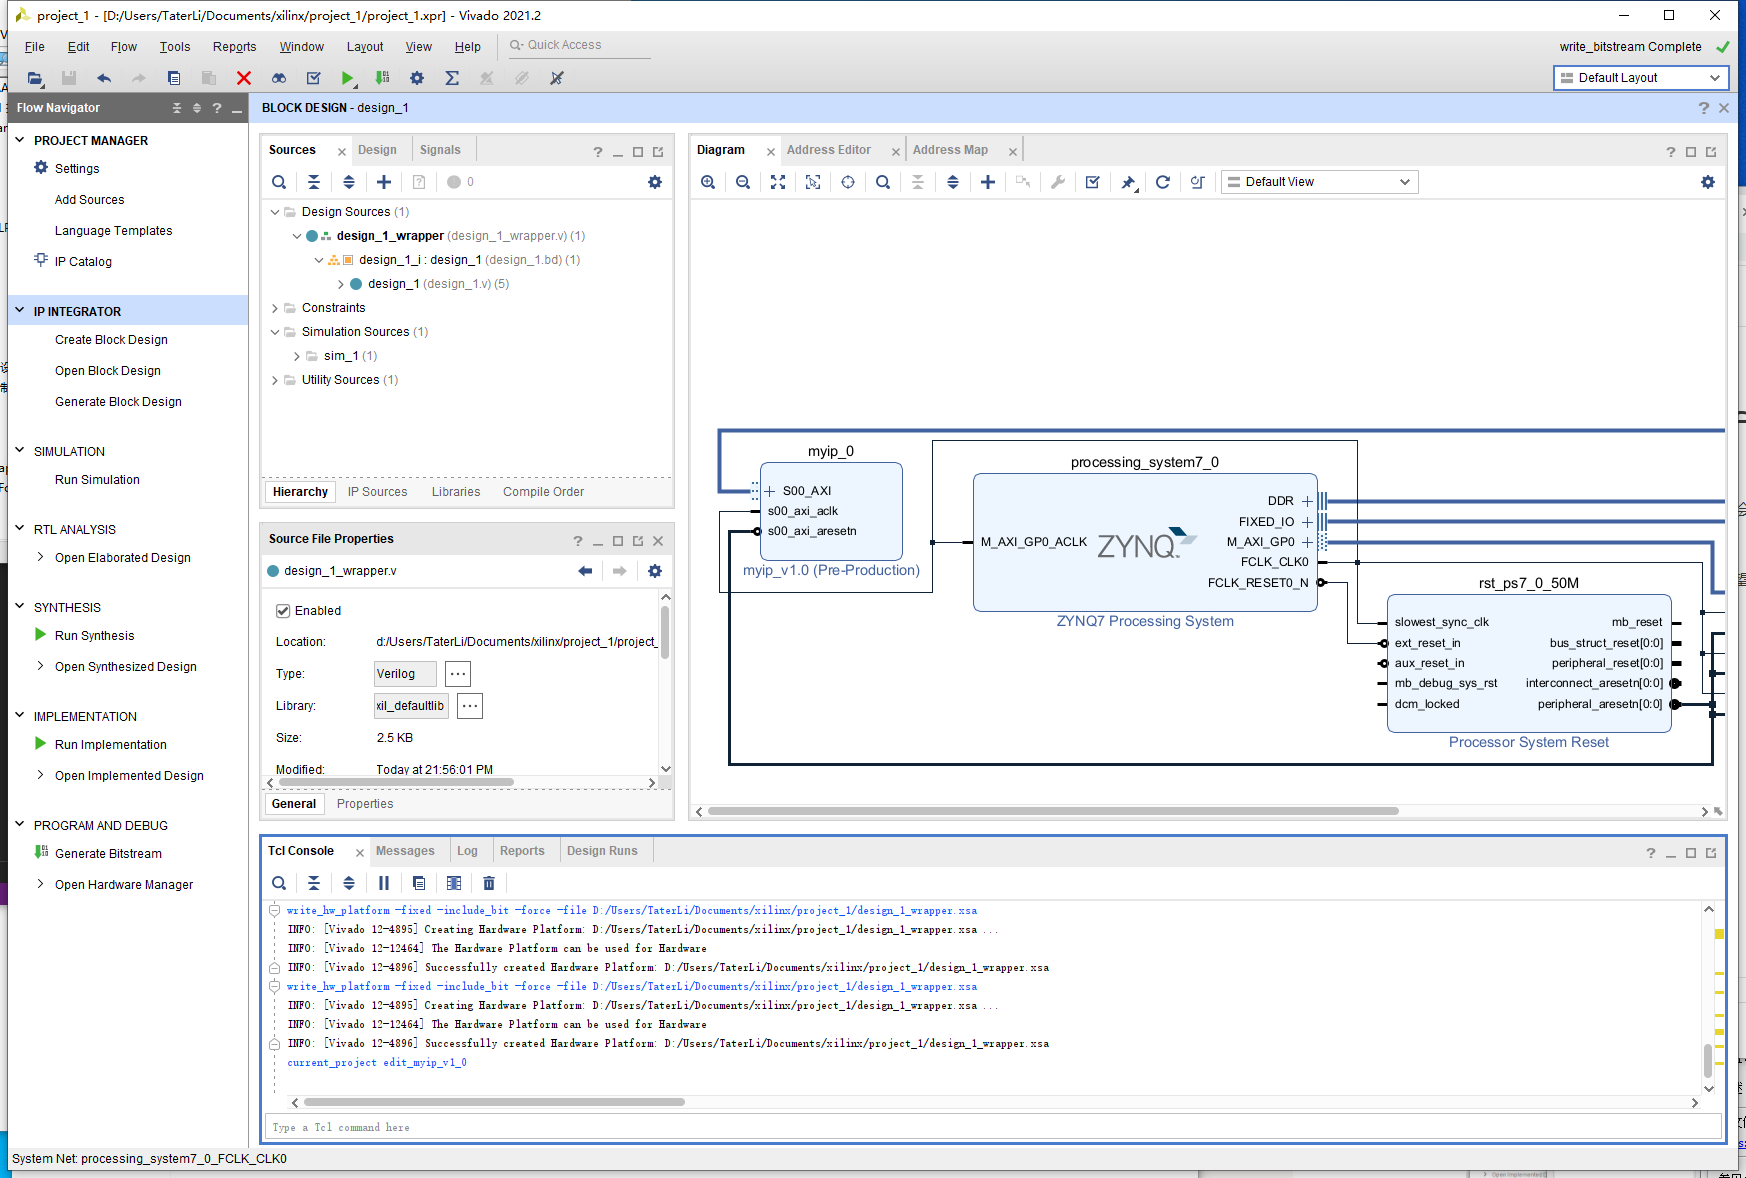Click Validate Design checkmark in Diagram toolbar

click(x=1093, y=182)
